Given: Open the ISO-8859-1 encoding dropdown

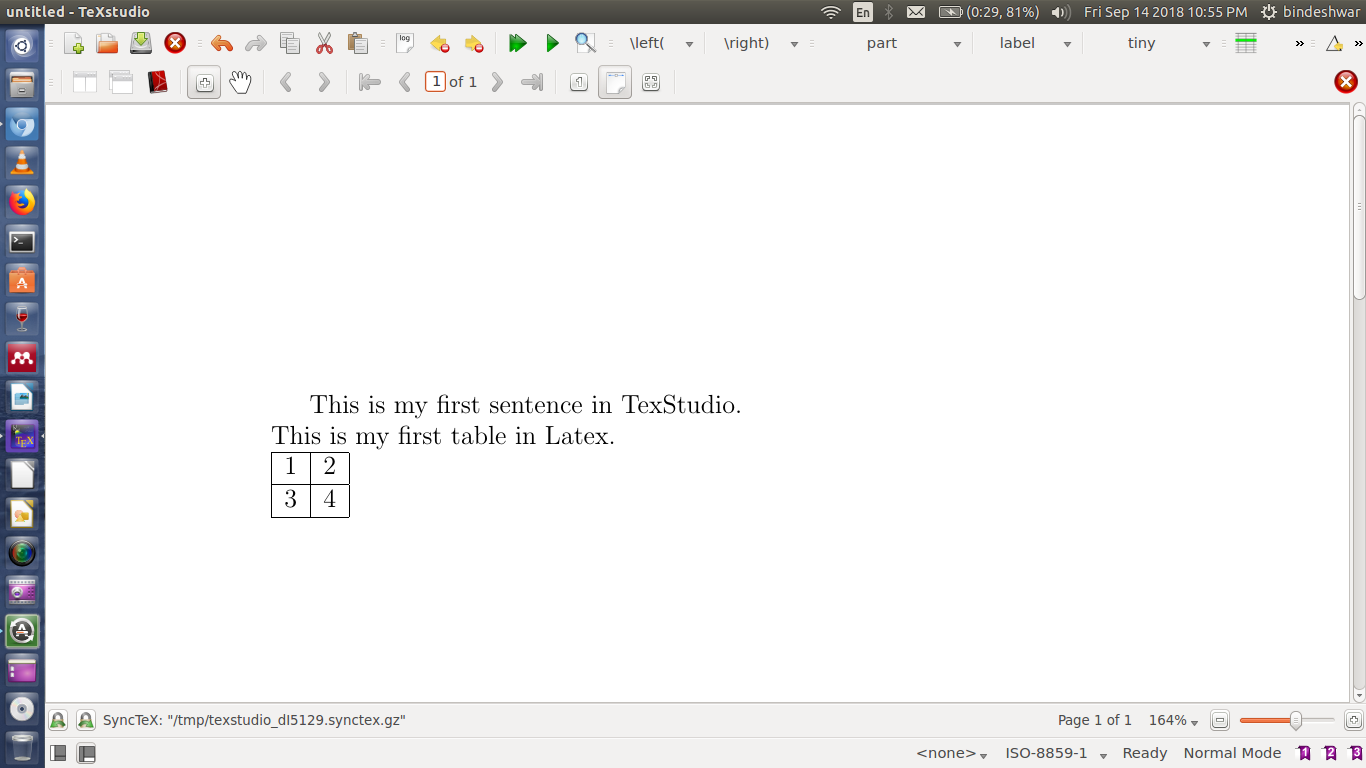Looking at the screenshot, I should pos(1056,753).
